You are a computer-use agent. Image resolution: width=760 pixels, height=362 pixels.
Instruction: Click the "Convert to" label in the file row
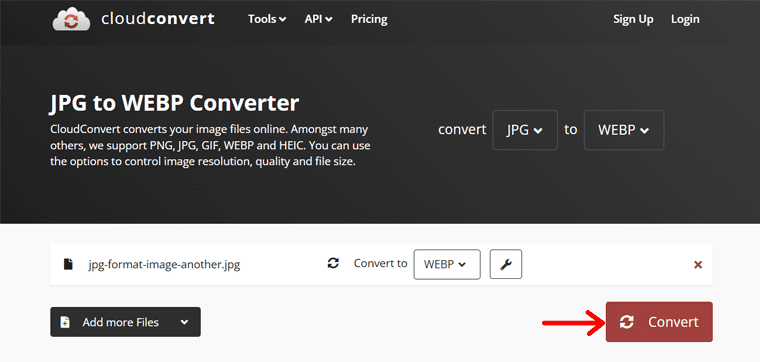click(380, 263)
